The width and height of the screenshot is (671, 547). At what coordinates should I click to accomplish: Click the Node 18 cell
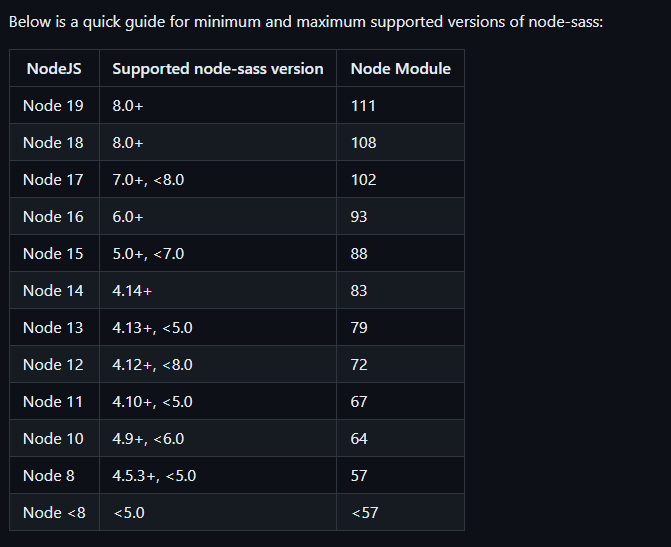click(53, 143)
